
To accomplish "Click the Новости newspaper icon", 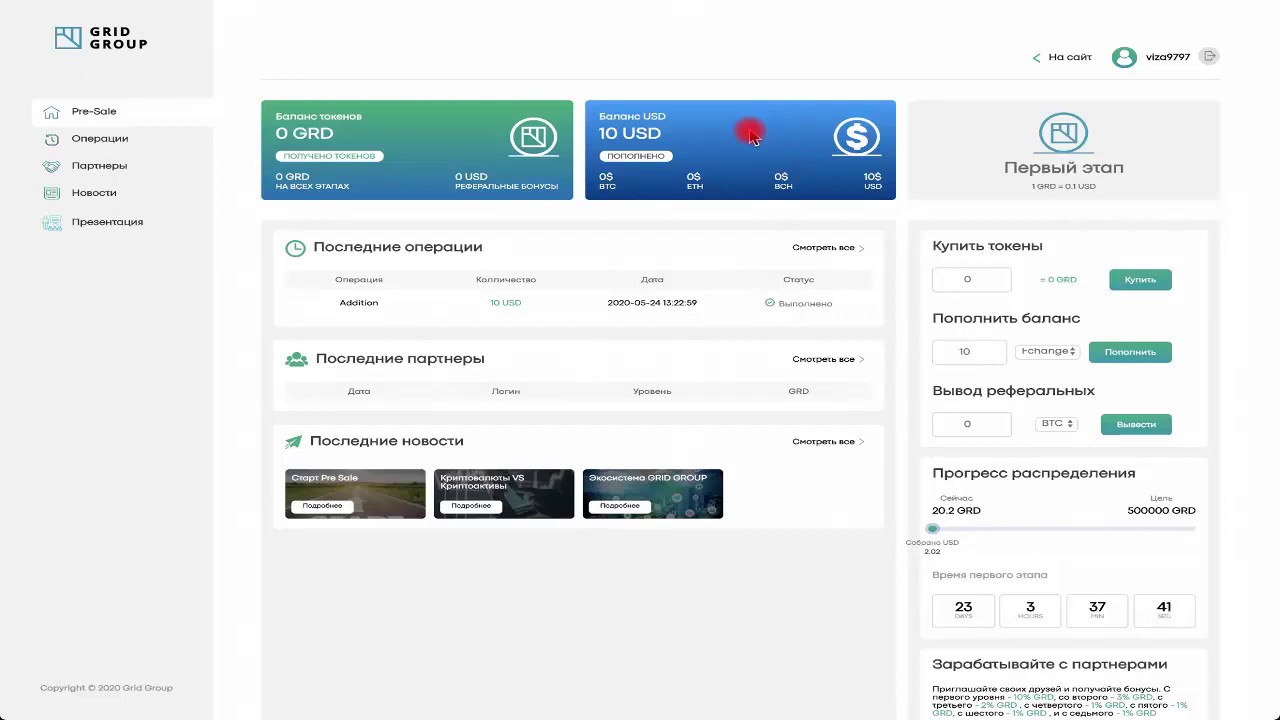I will tap(51, 193).
